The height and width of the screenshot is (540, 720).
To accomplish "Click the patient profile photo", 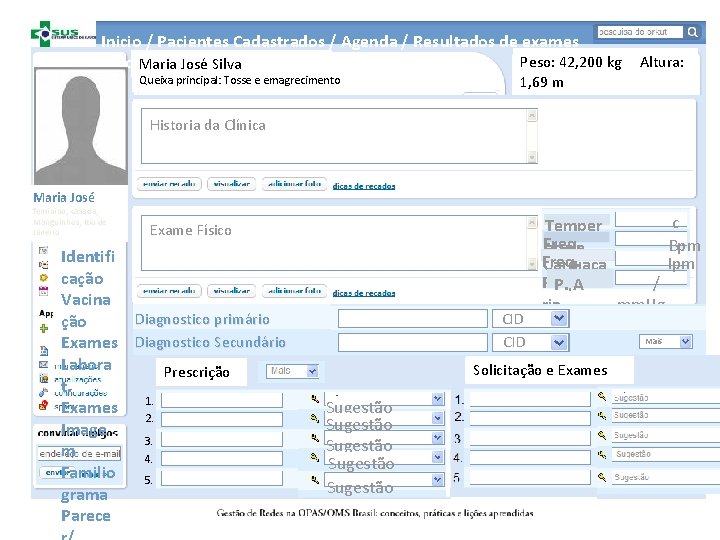I will (80, 126).
